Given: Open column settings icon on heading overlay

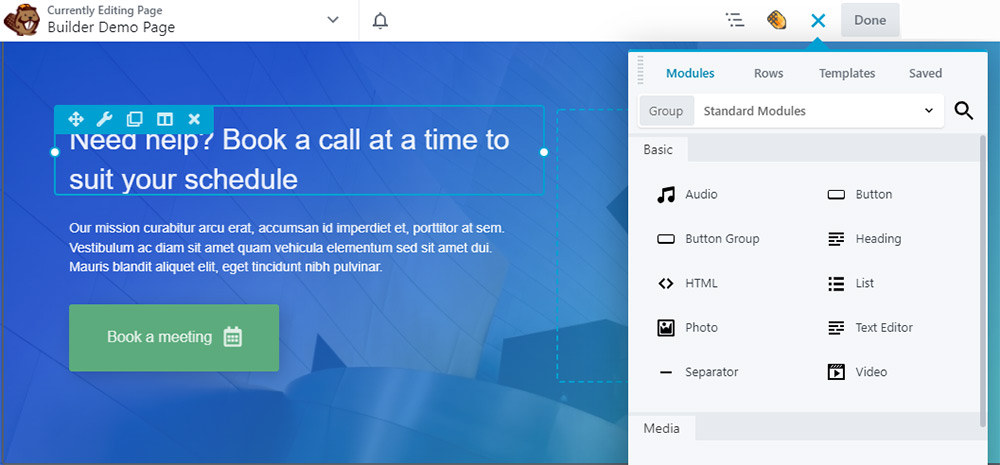Looking at the screenshot, I should (165, 119).
